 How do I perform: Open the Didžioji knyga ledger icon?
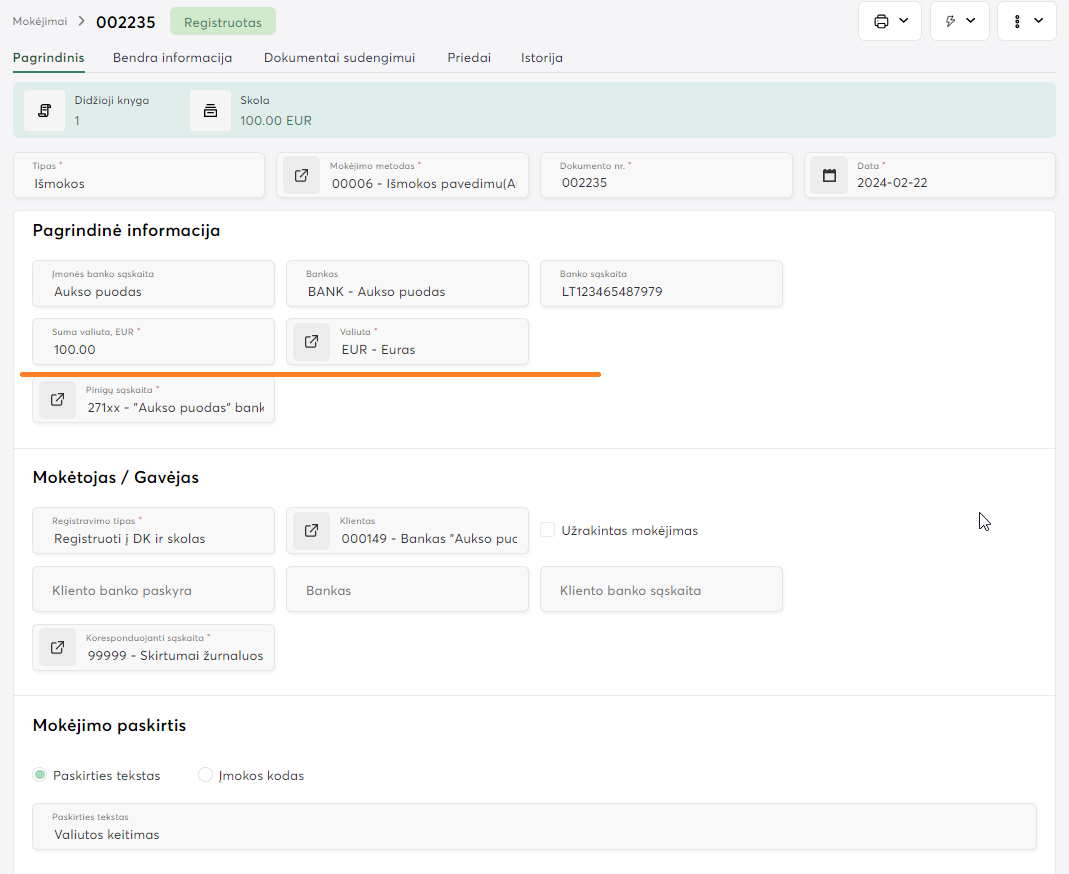pyautogui.click(x=44, y=110)
